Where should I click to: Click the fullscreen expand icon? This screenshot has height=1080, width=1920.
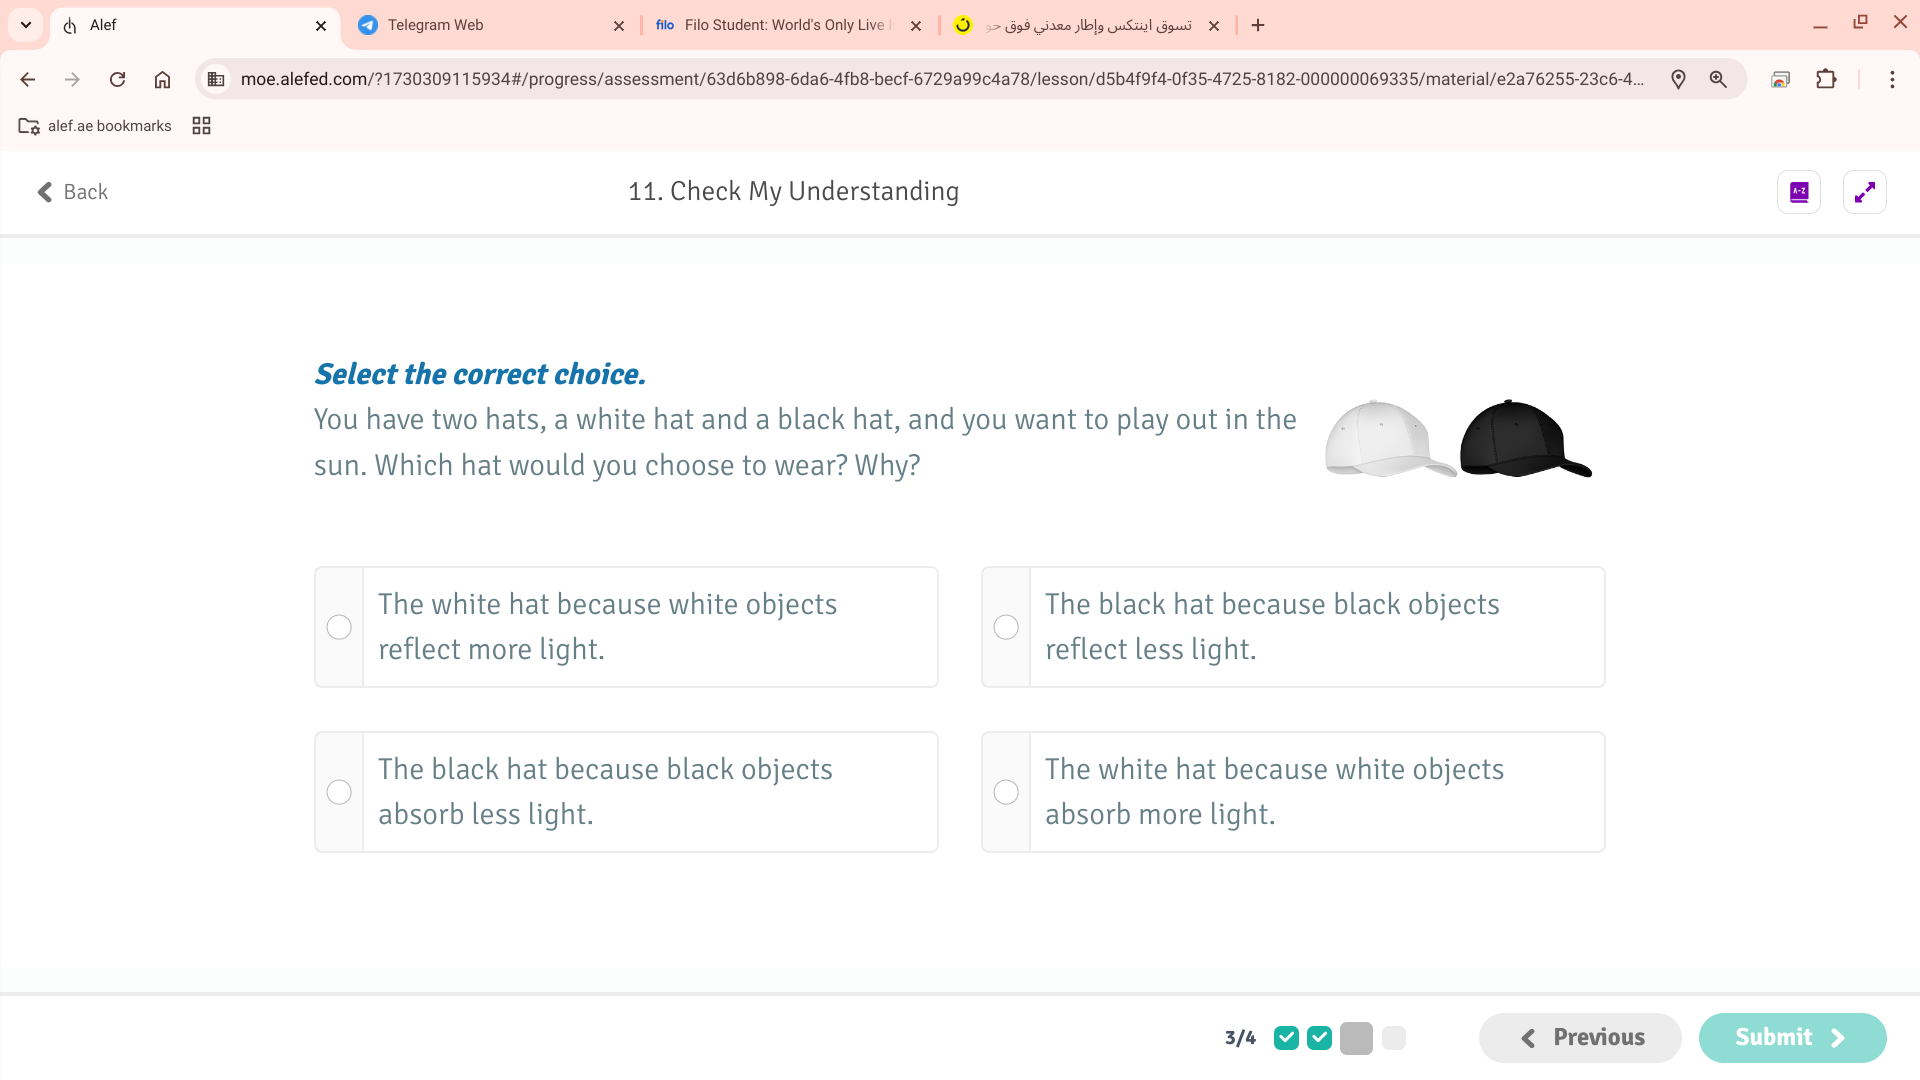tap(1864, 192)
